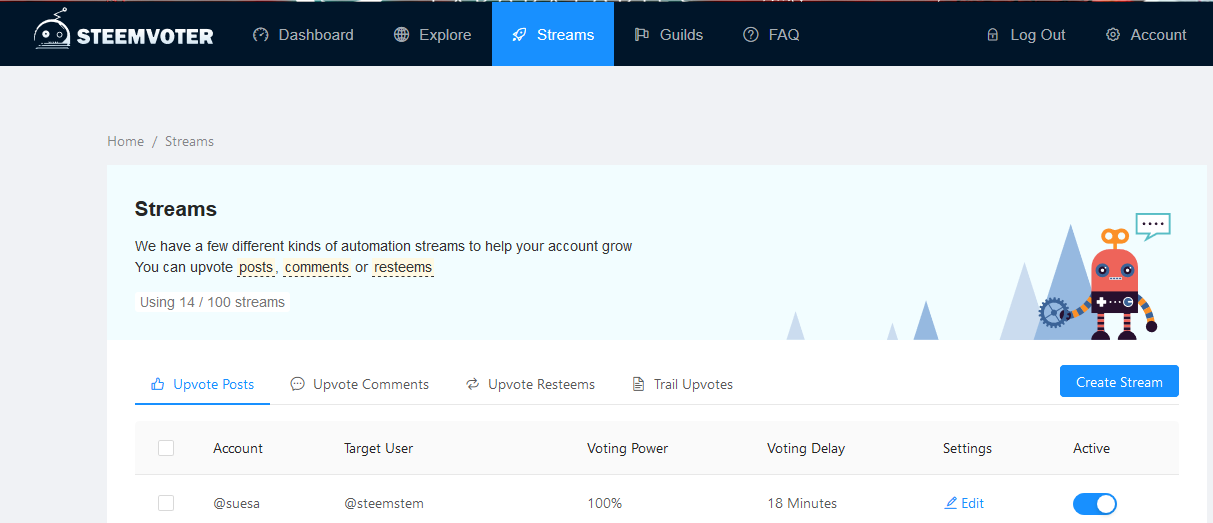The height and width of the screenshot is (523, 1213).
Task: Click the Account gear icon
Action: point(1113,35)
